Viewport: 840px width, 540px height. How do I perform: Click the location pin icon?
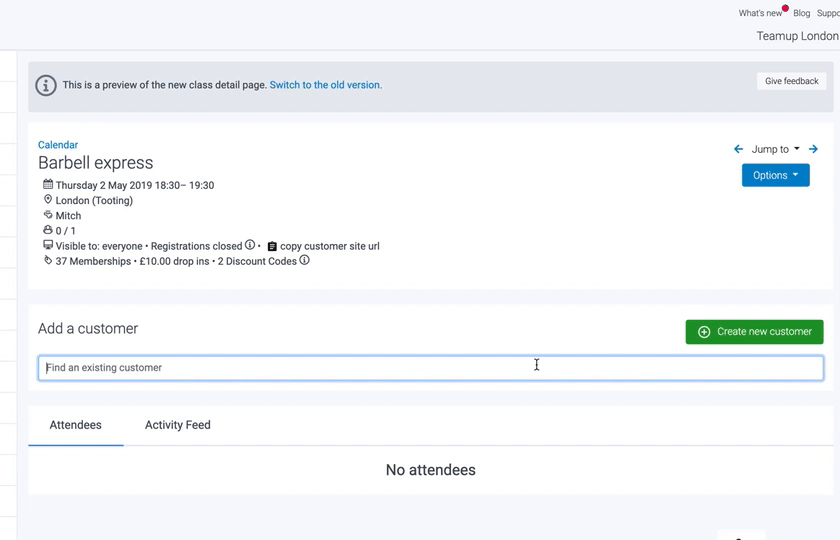click(48, 200)
